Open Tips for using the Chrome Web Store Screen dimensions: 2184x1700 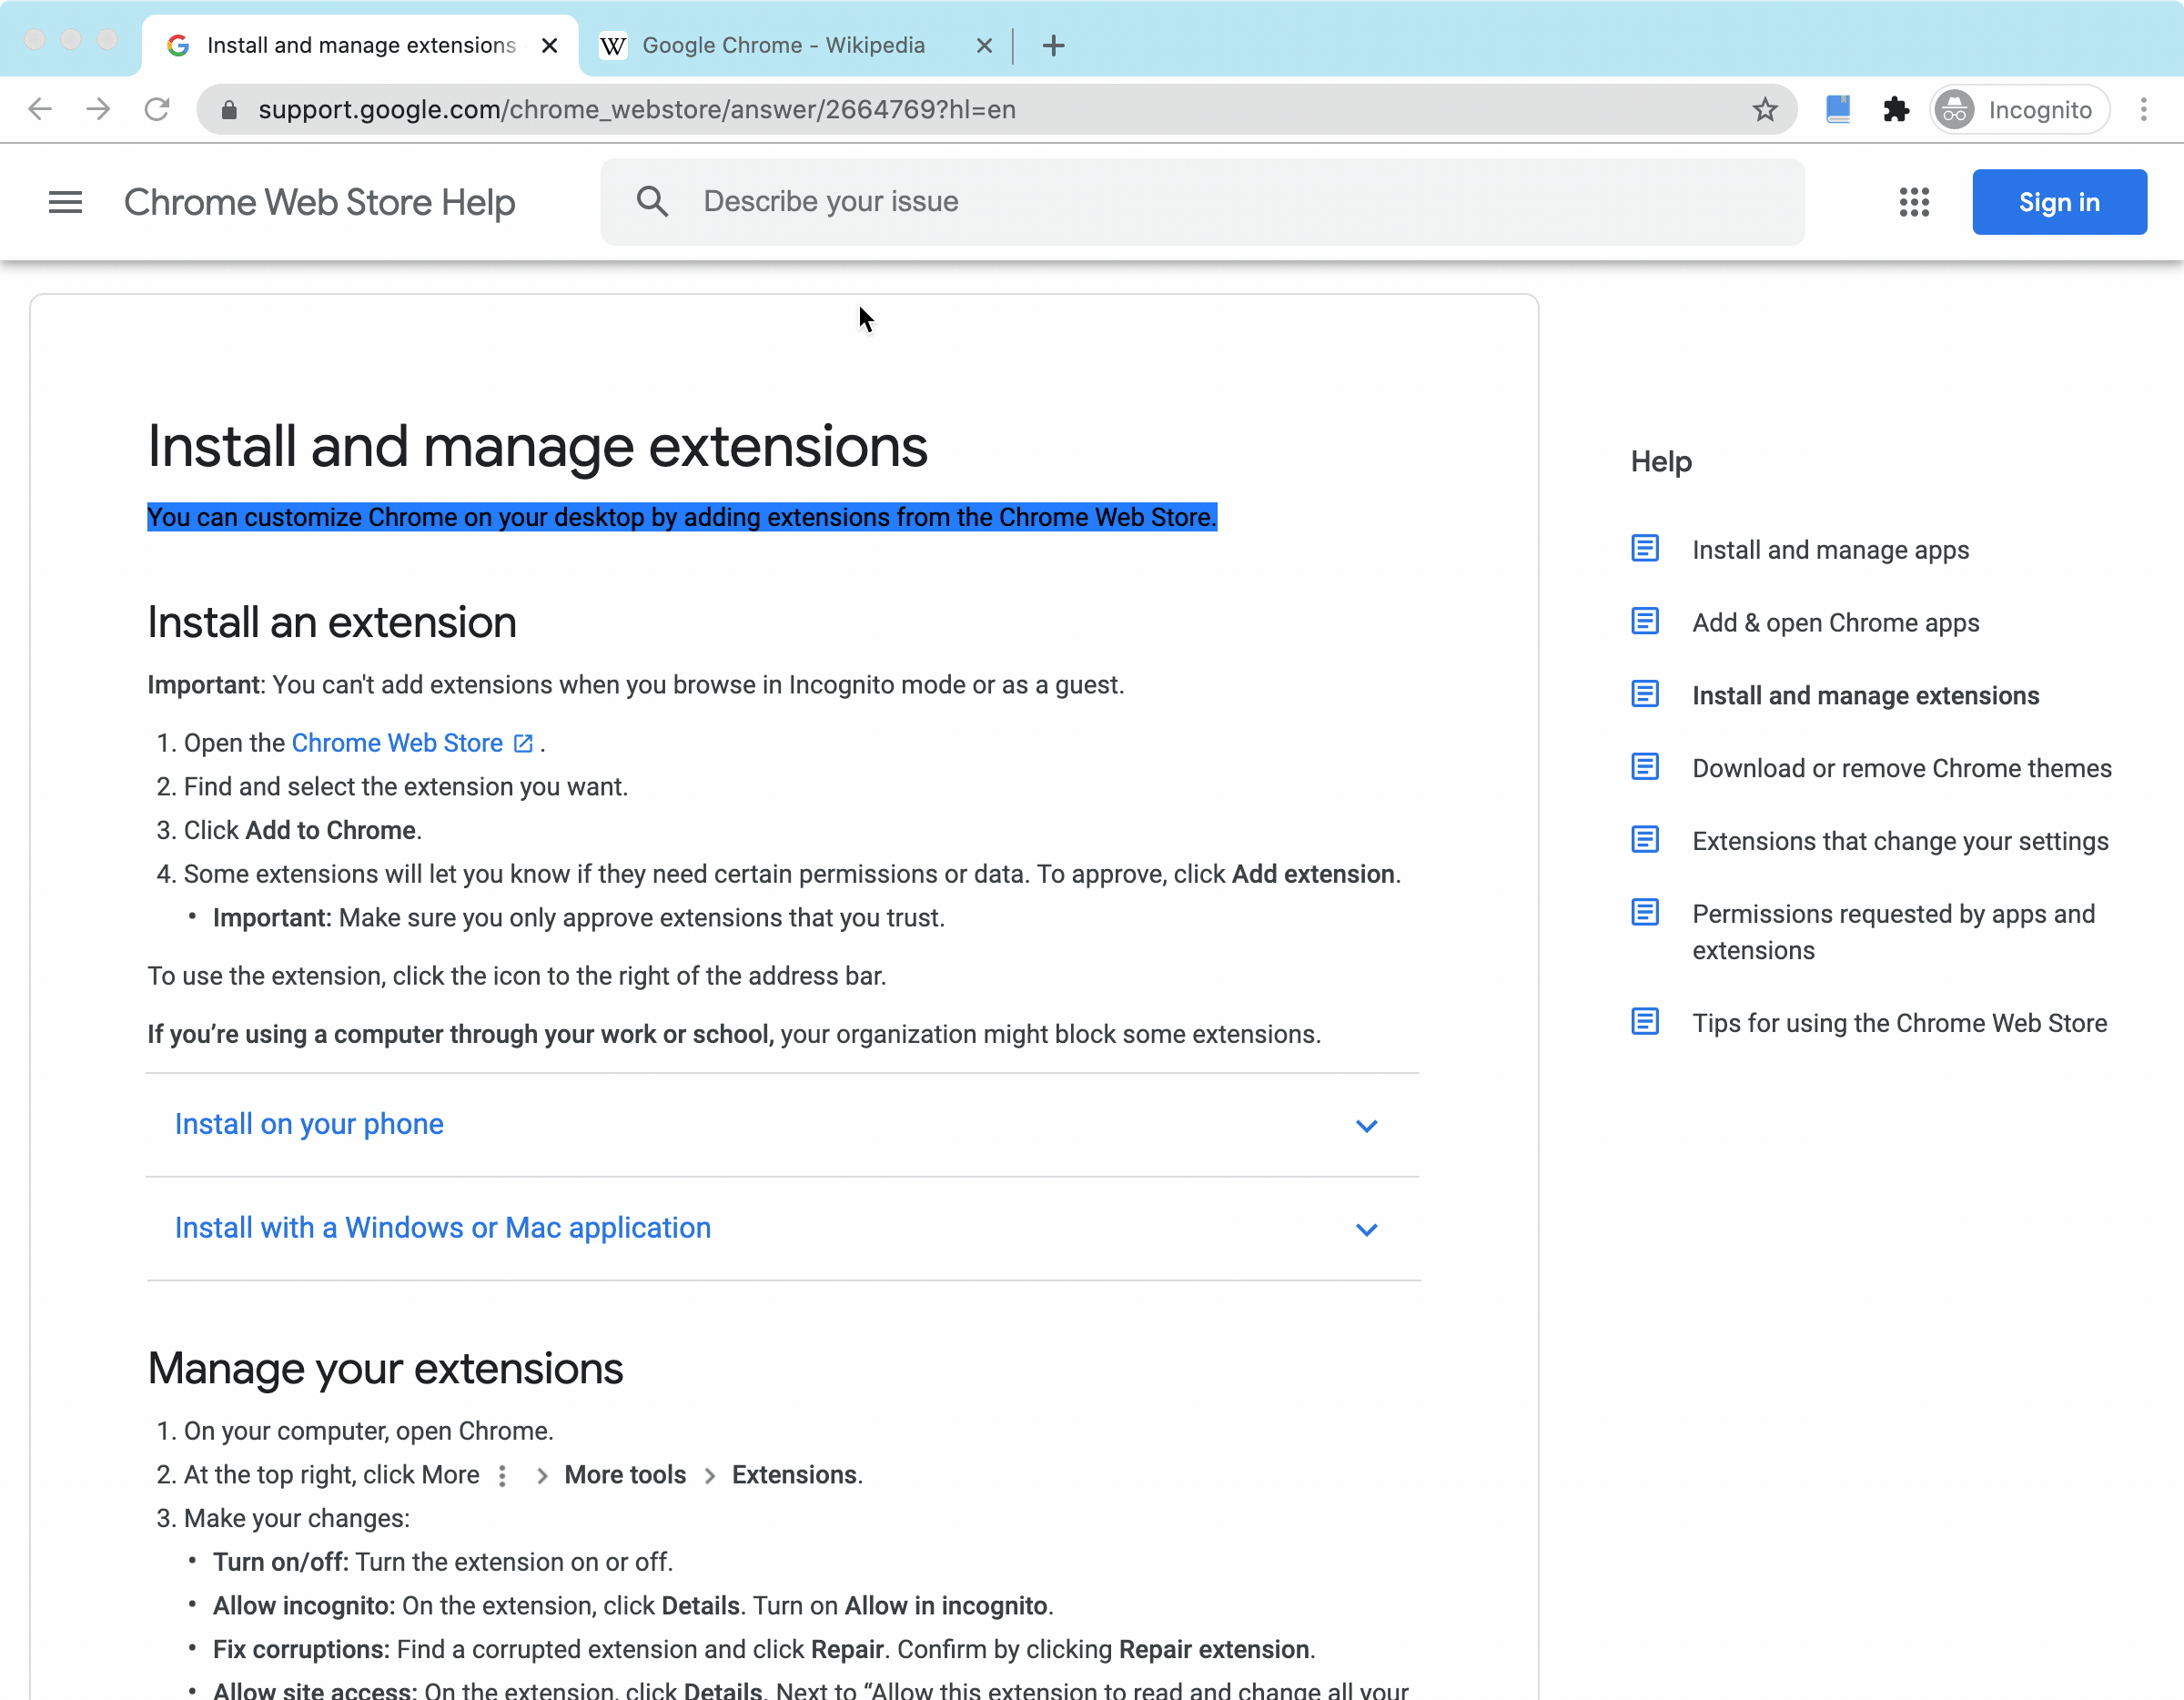pyautogui.click(x=1898, y=1023)
